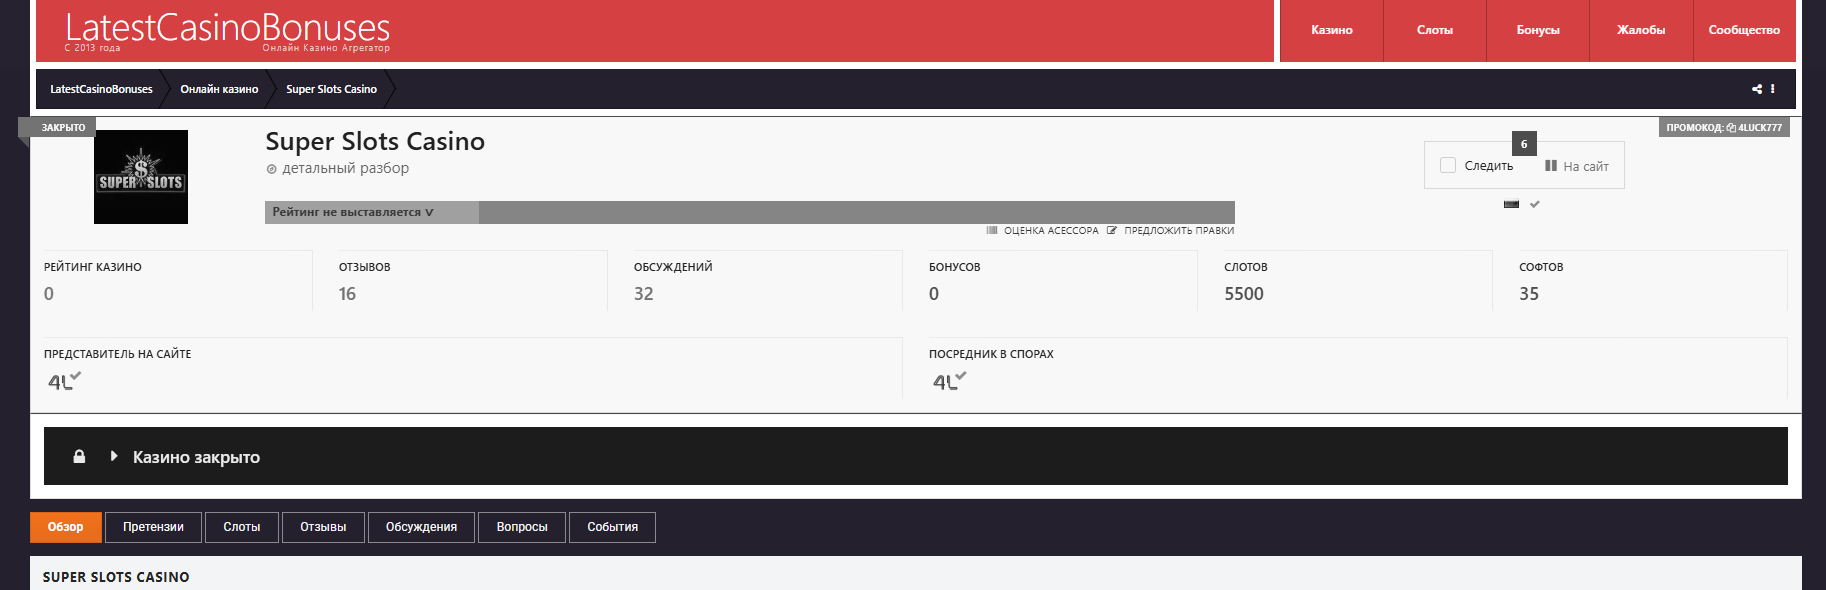
Task: Open the Слоты top menu
Action: 1434,30
